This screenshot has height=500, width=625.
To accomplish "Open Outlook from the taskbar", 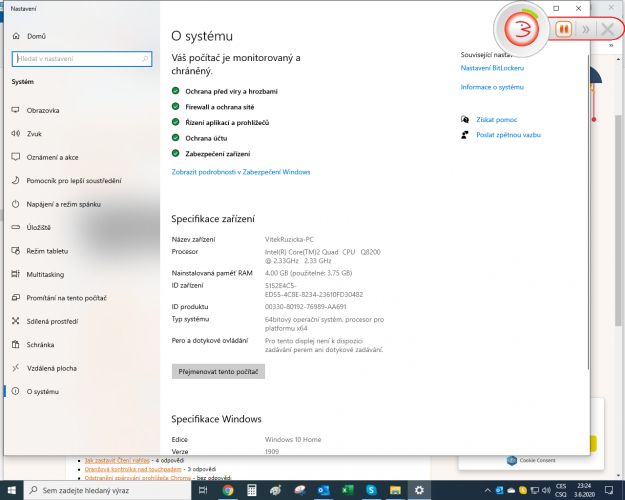I will click(323, 490).
